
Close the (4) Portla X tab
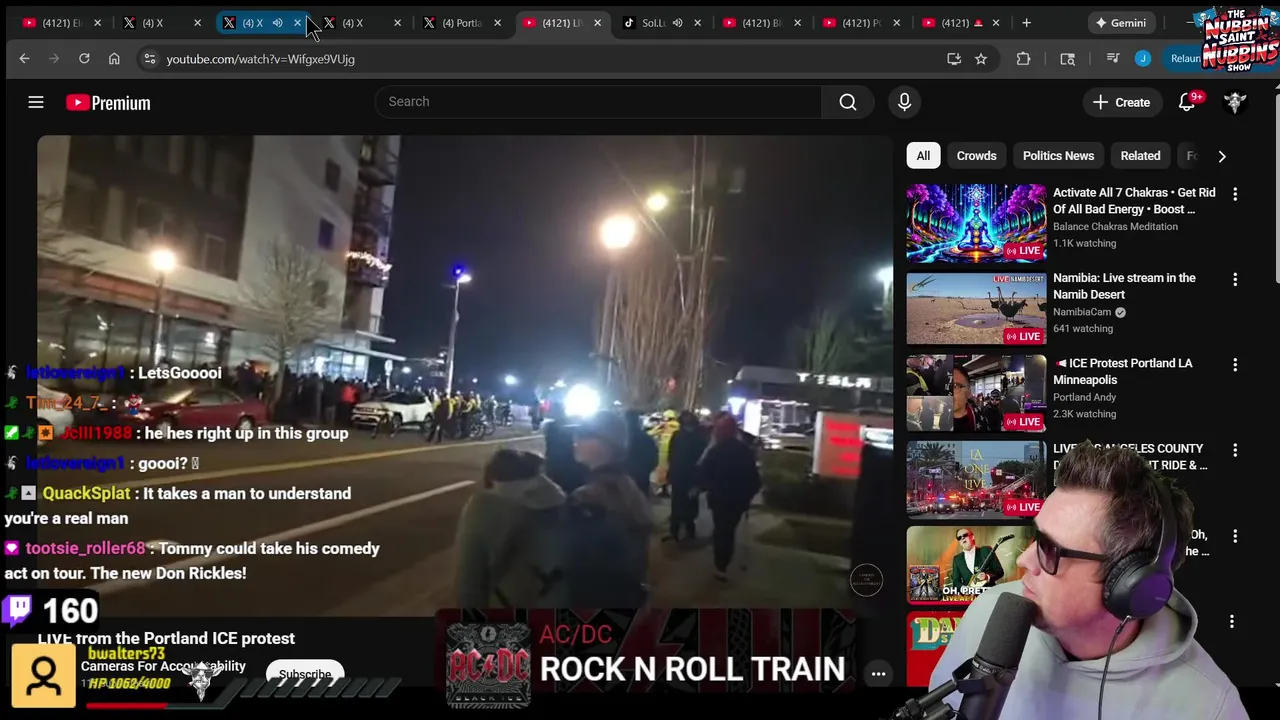point(497,23)
